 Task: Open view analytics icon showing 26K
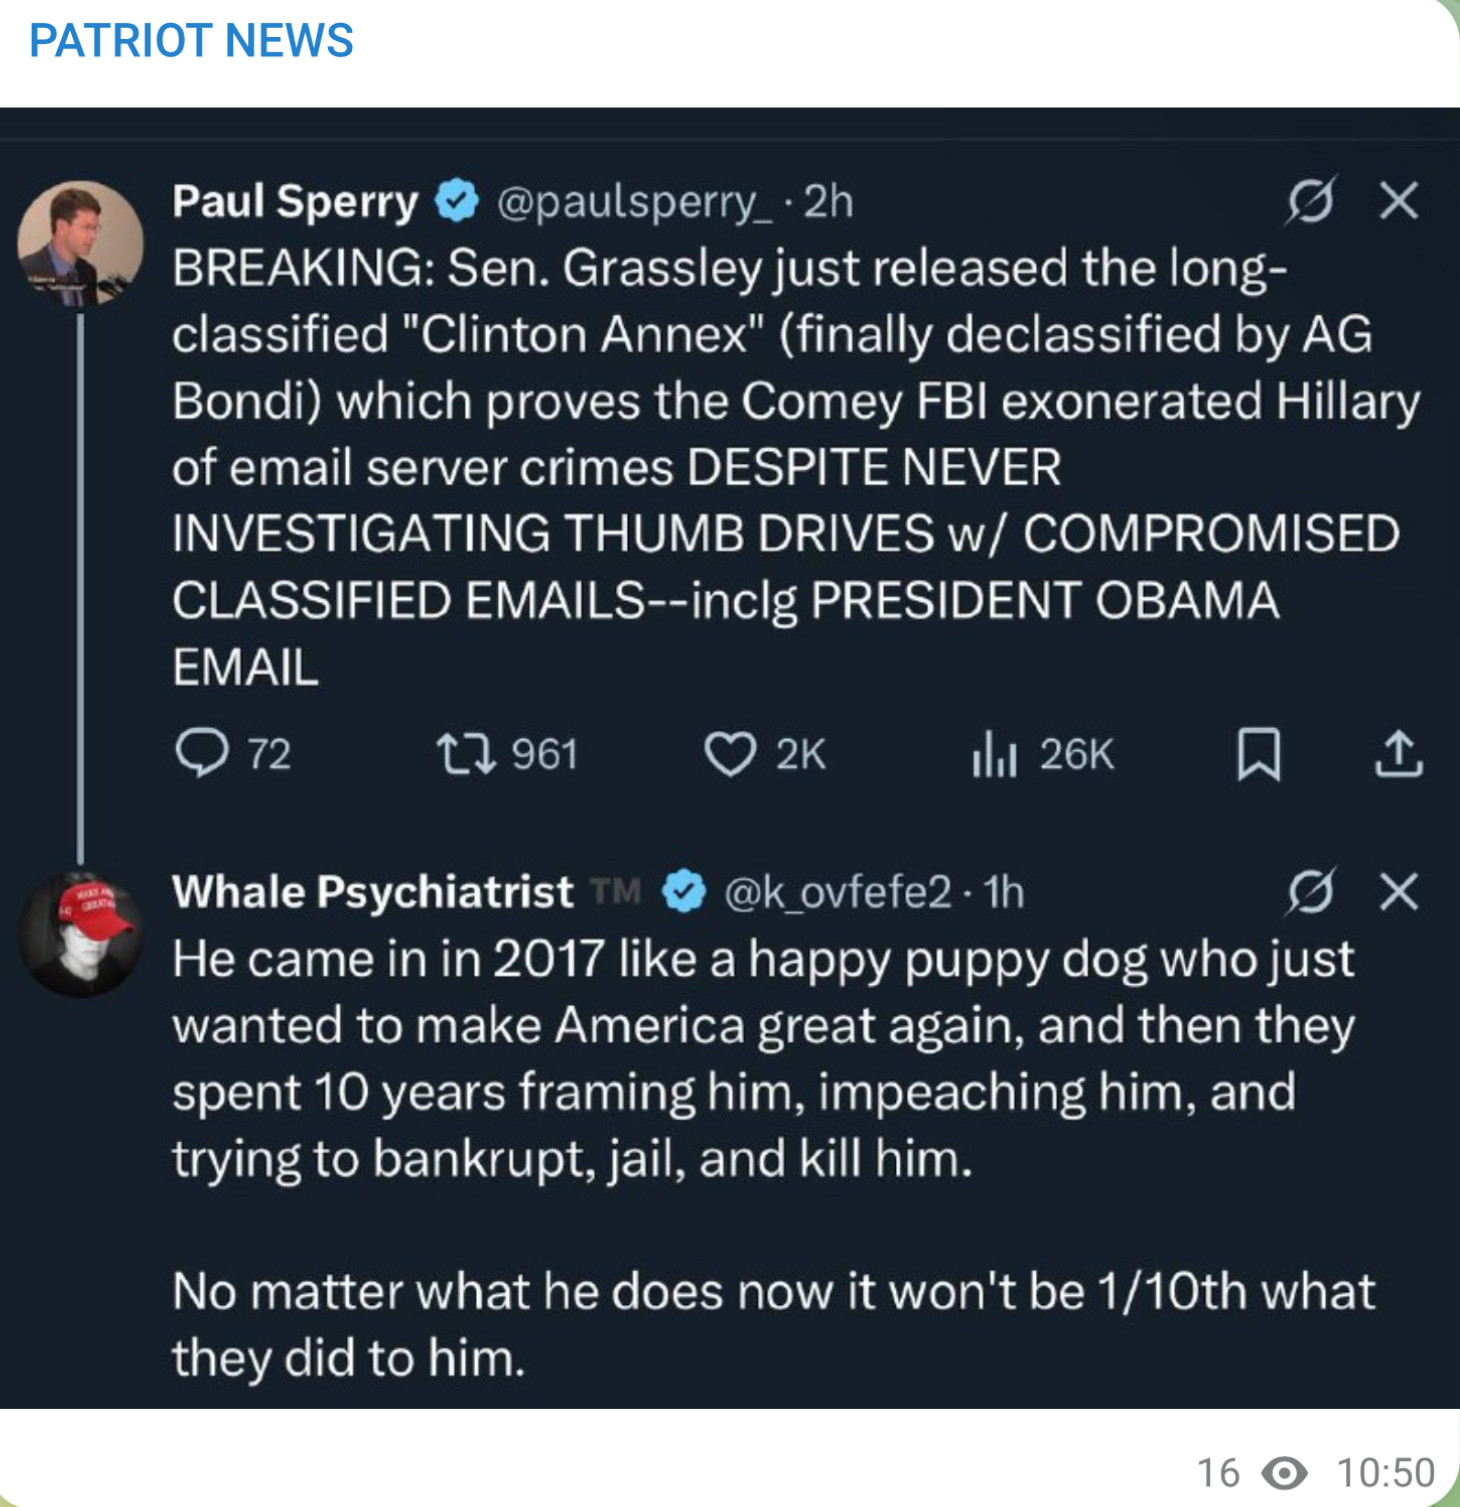coord(994,754)
